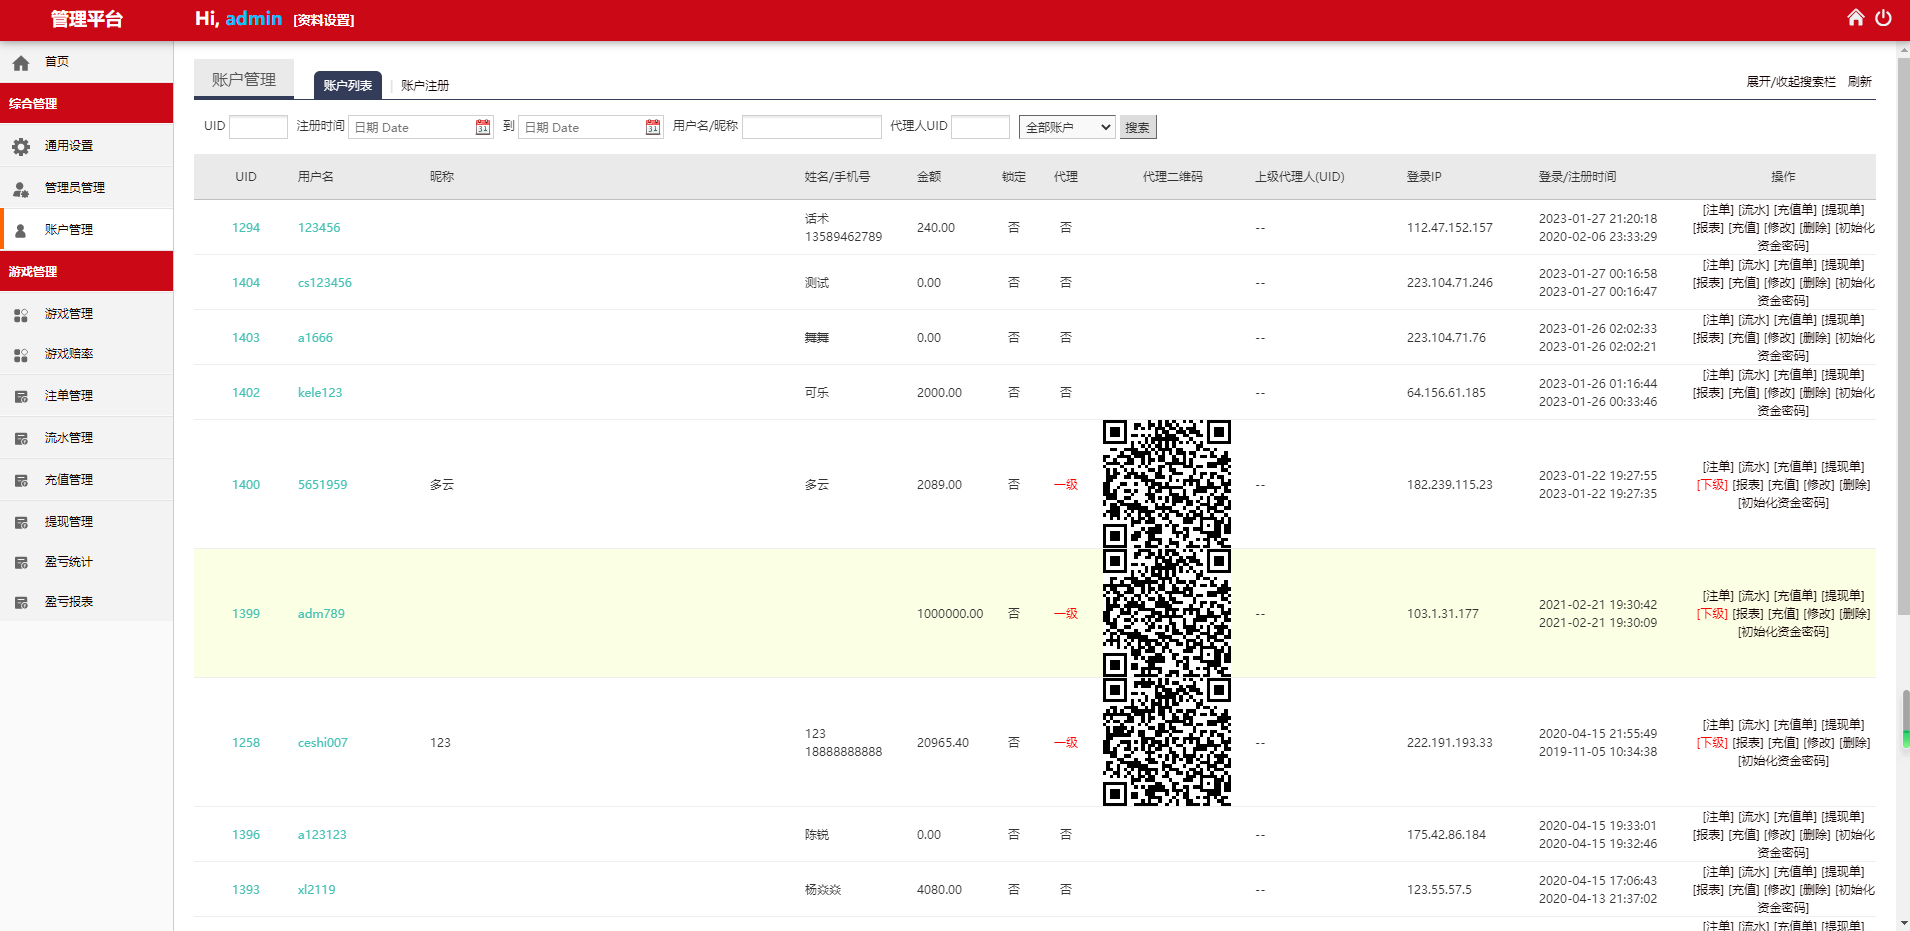Expand the 全部账户 account type dropdown
This screenshot has width=1910, height=931.
pos(1067,127)
